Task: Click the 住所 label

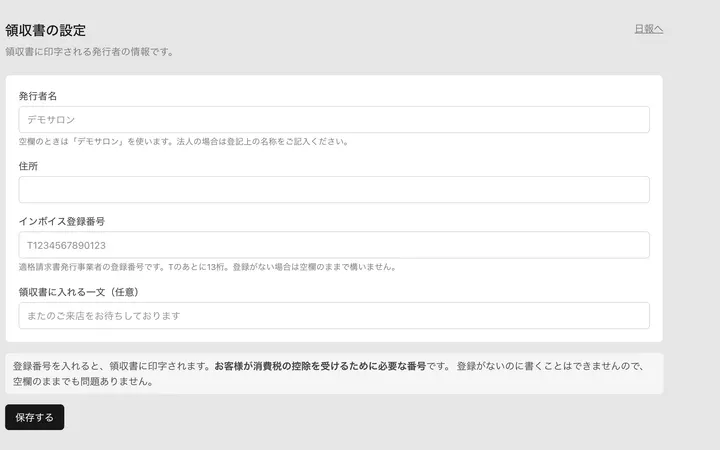Action: pos(28,166)
